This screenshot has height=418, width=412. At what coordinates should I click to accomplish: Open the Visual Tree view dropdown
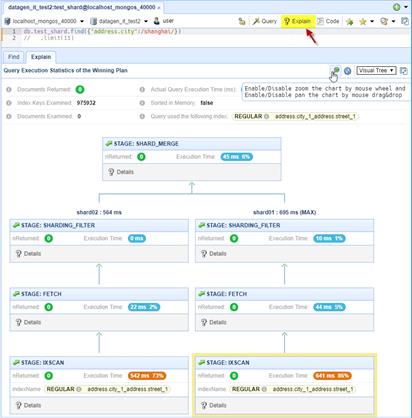376,71
